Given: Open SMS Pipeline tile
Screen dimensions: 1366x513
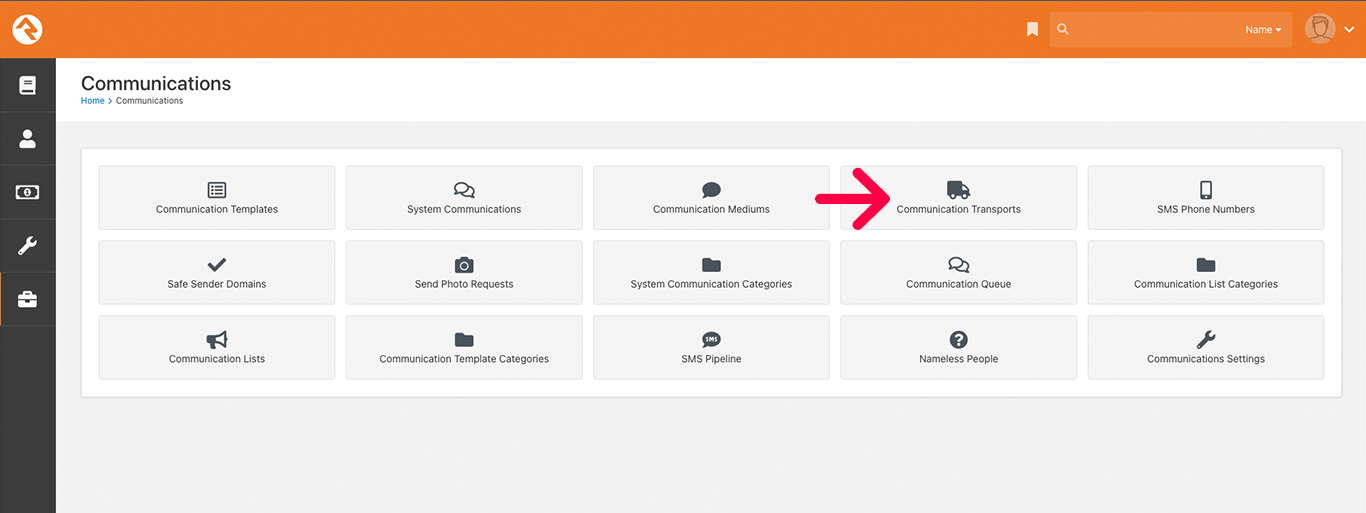Looking at the screenshot, I should [711, 348].
